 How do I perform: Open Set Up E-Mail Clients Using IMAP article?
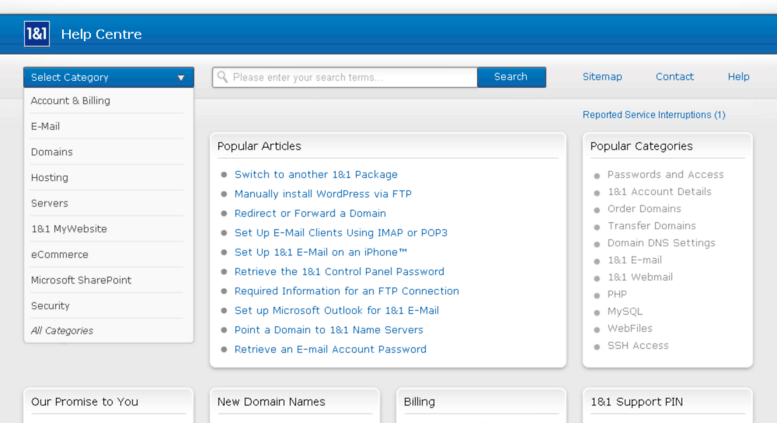341,232
